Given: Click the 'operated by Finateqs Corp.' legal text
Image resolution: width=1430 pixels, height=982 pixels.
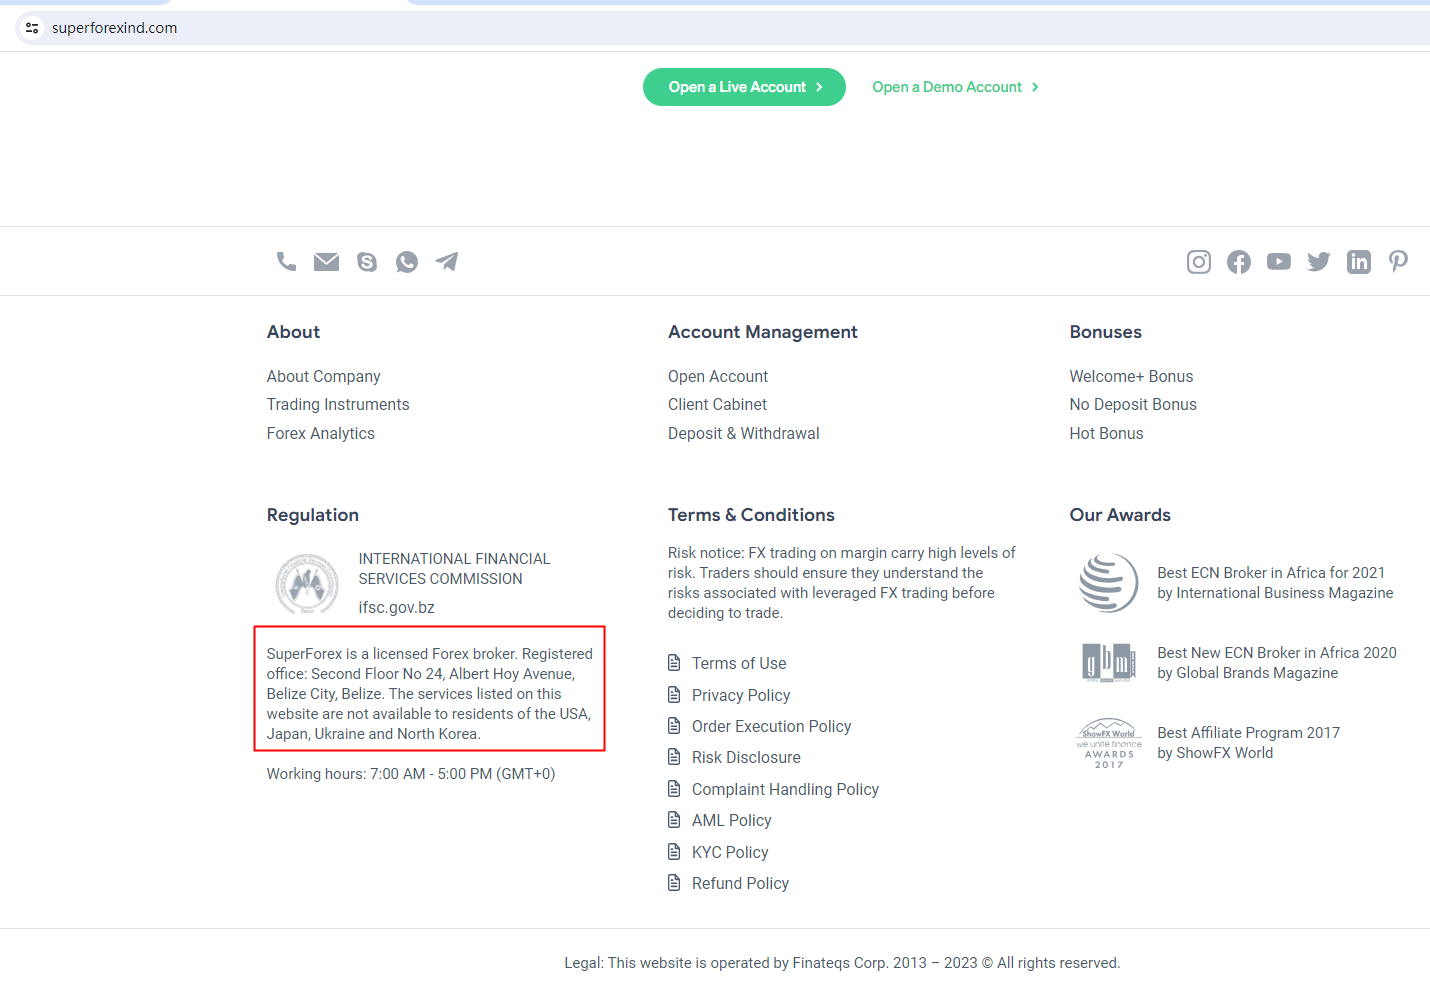Looking at the screenshot, I should point(842,963).
